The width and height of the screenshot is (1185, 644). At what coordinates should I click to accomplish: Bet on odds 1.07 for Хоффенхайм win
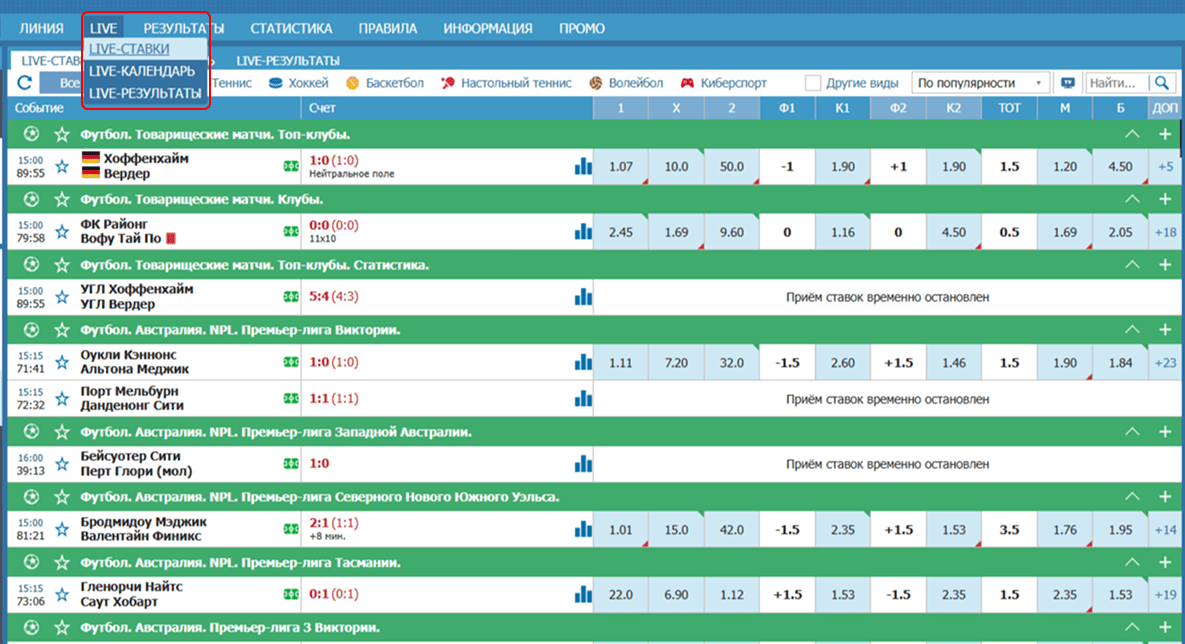click(620, 166)
